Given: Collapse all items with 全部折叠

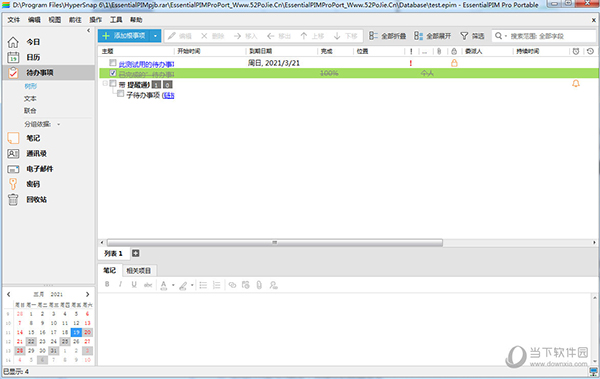Looking at the screenshot, I should click(387, 36).
